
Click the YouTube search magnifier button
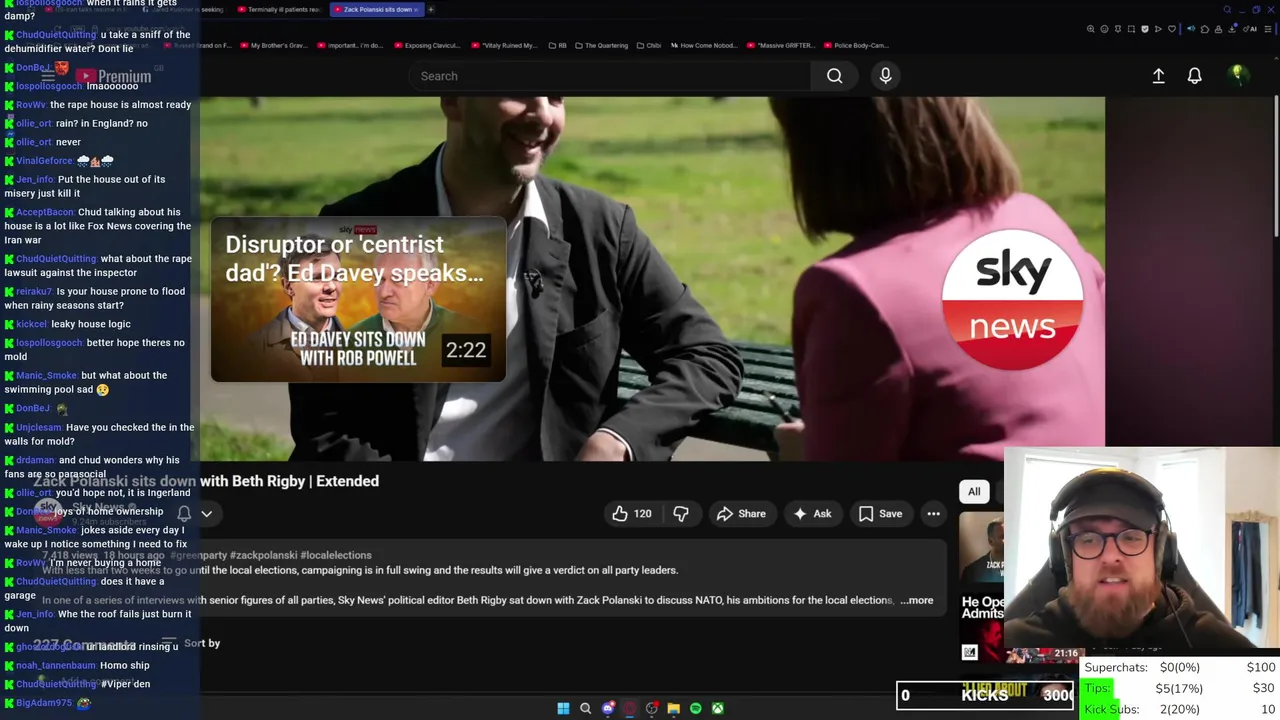[x=834, y=76]
